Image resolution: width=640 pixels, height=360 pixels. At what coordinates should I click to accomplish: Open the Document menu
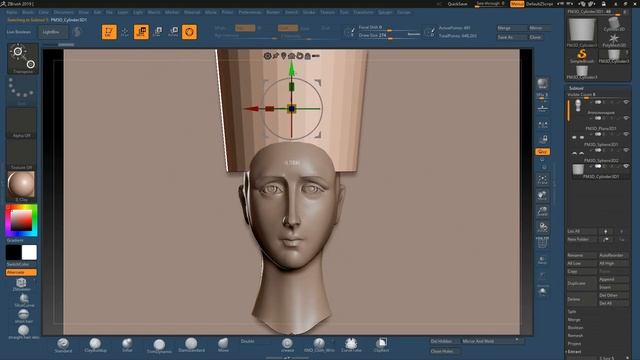pyautogui.click(x=64, y=12)
